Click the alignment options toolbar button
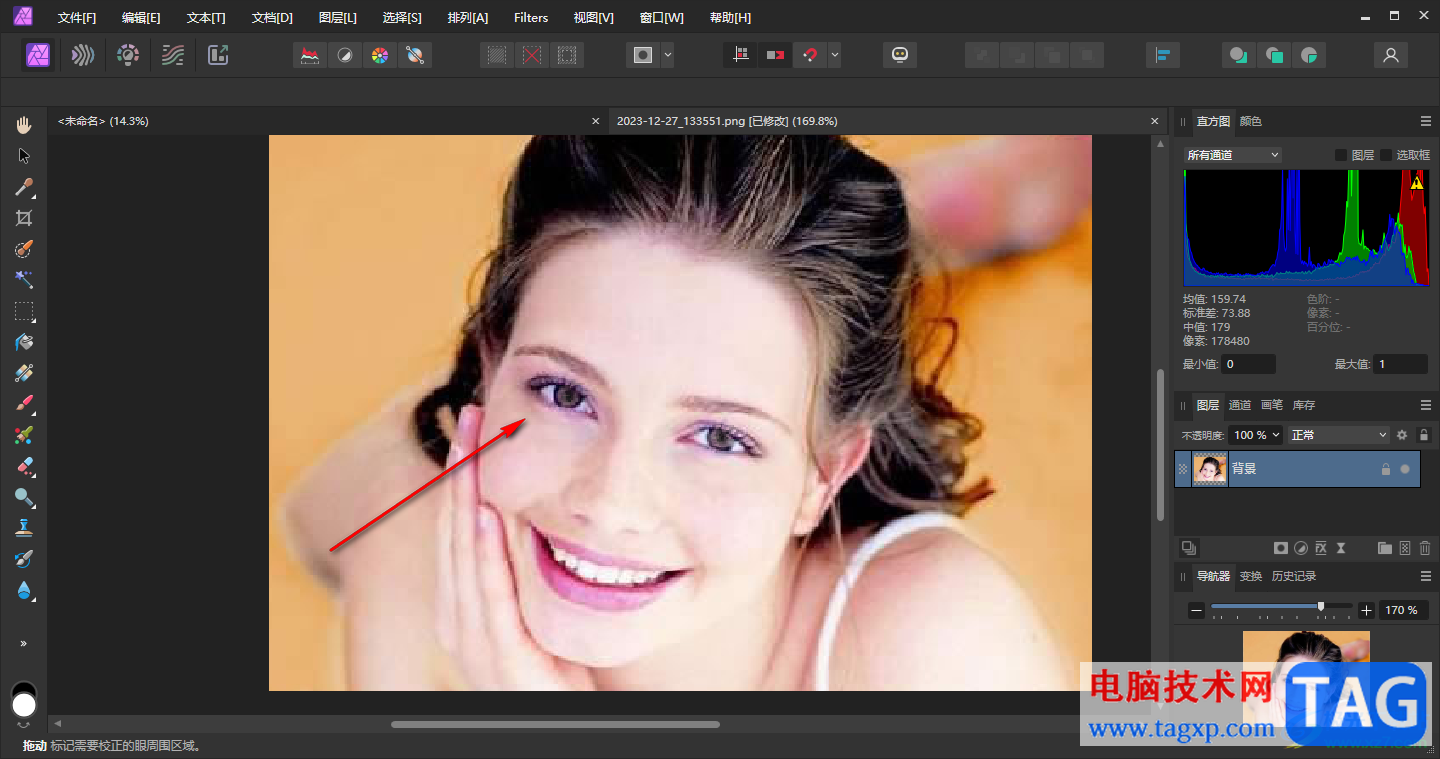Viewport: 1440px width, 759px height. coord(1162,56)
